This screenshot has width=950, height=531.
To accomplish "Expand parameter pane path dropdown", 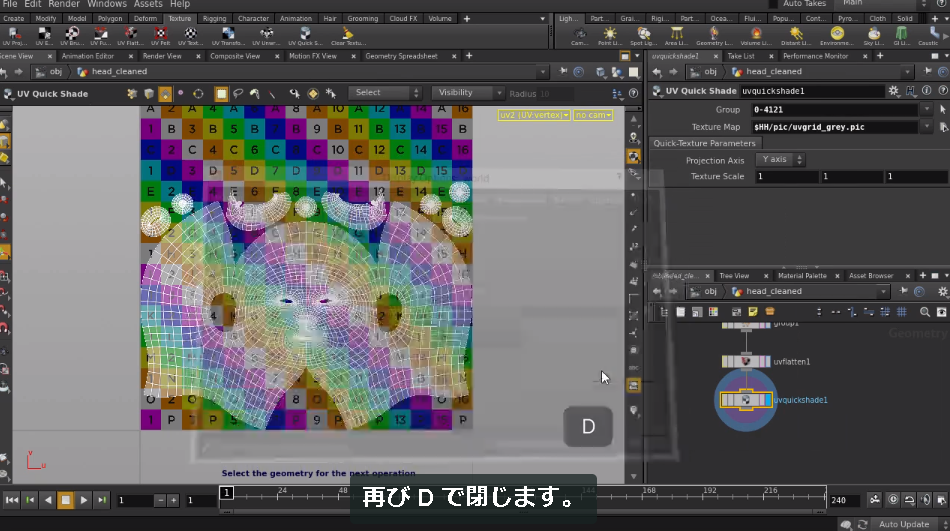I will coord(907,72).
